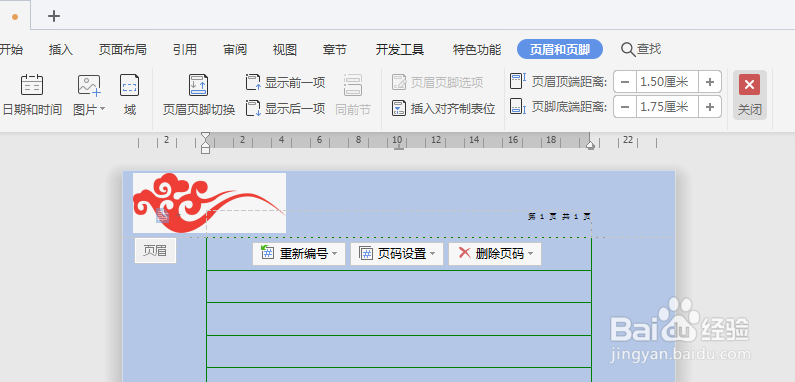Click the 1.75厘米 footer distance field

point(667,107)
